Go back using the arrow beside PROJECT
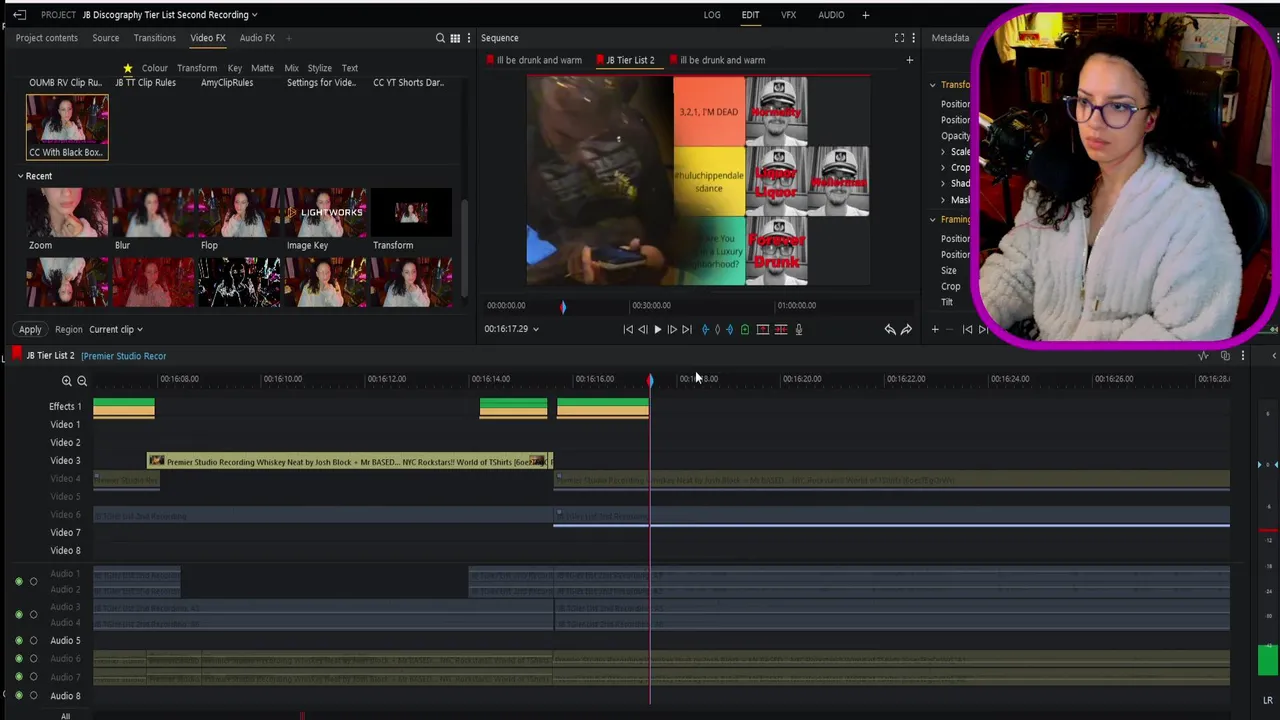 click(19, 15)
